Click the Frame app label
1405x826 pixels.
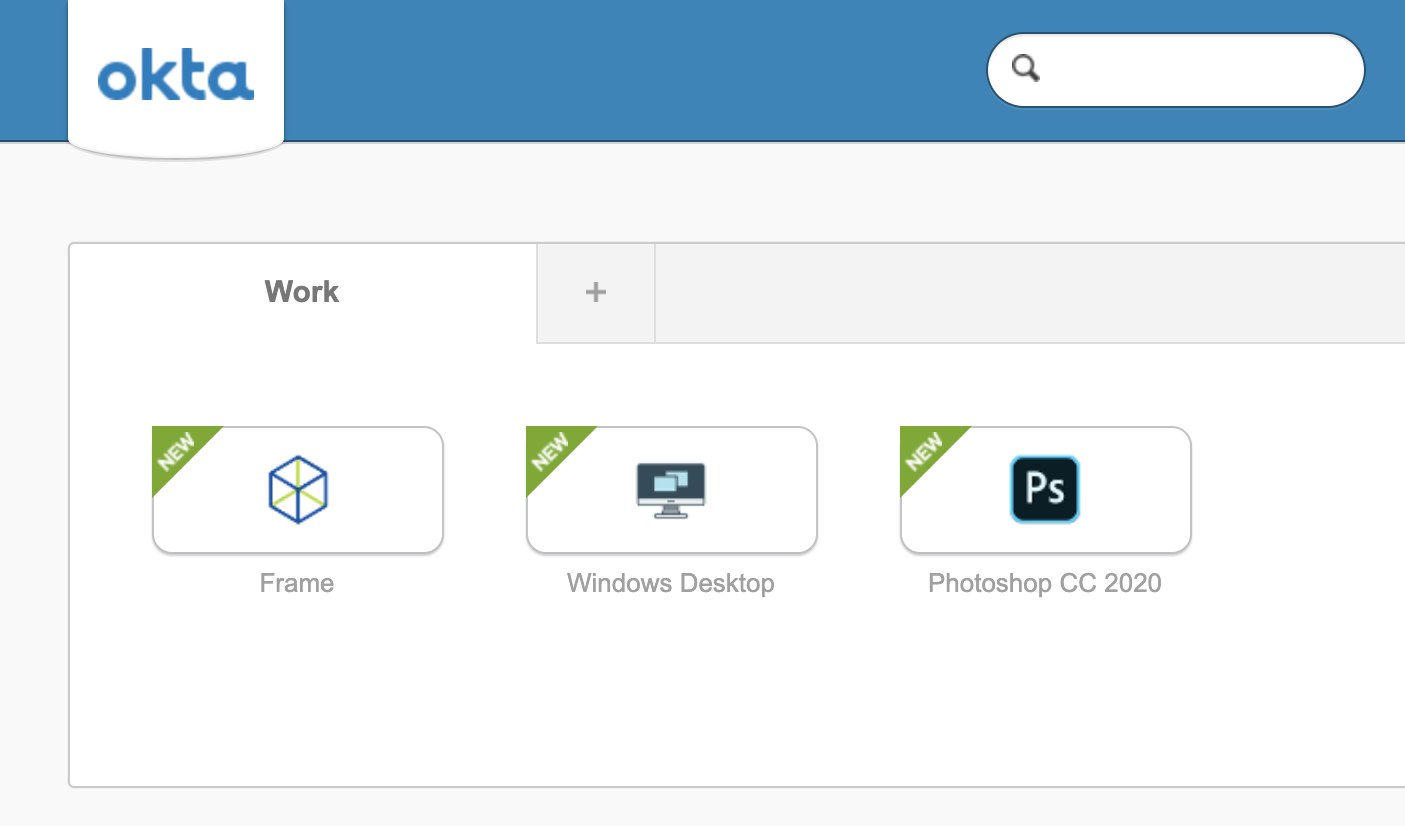[297, 583]
